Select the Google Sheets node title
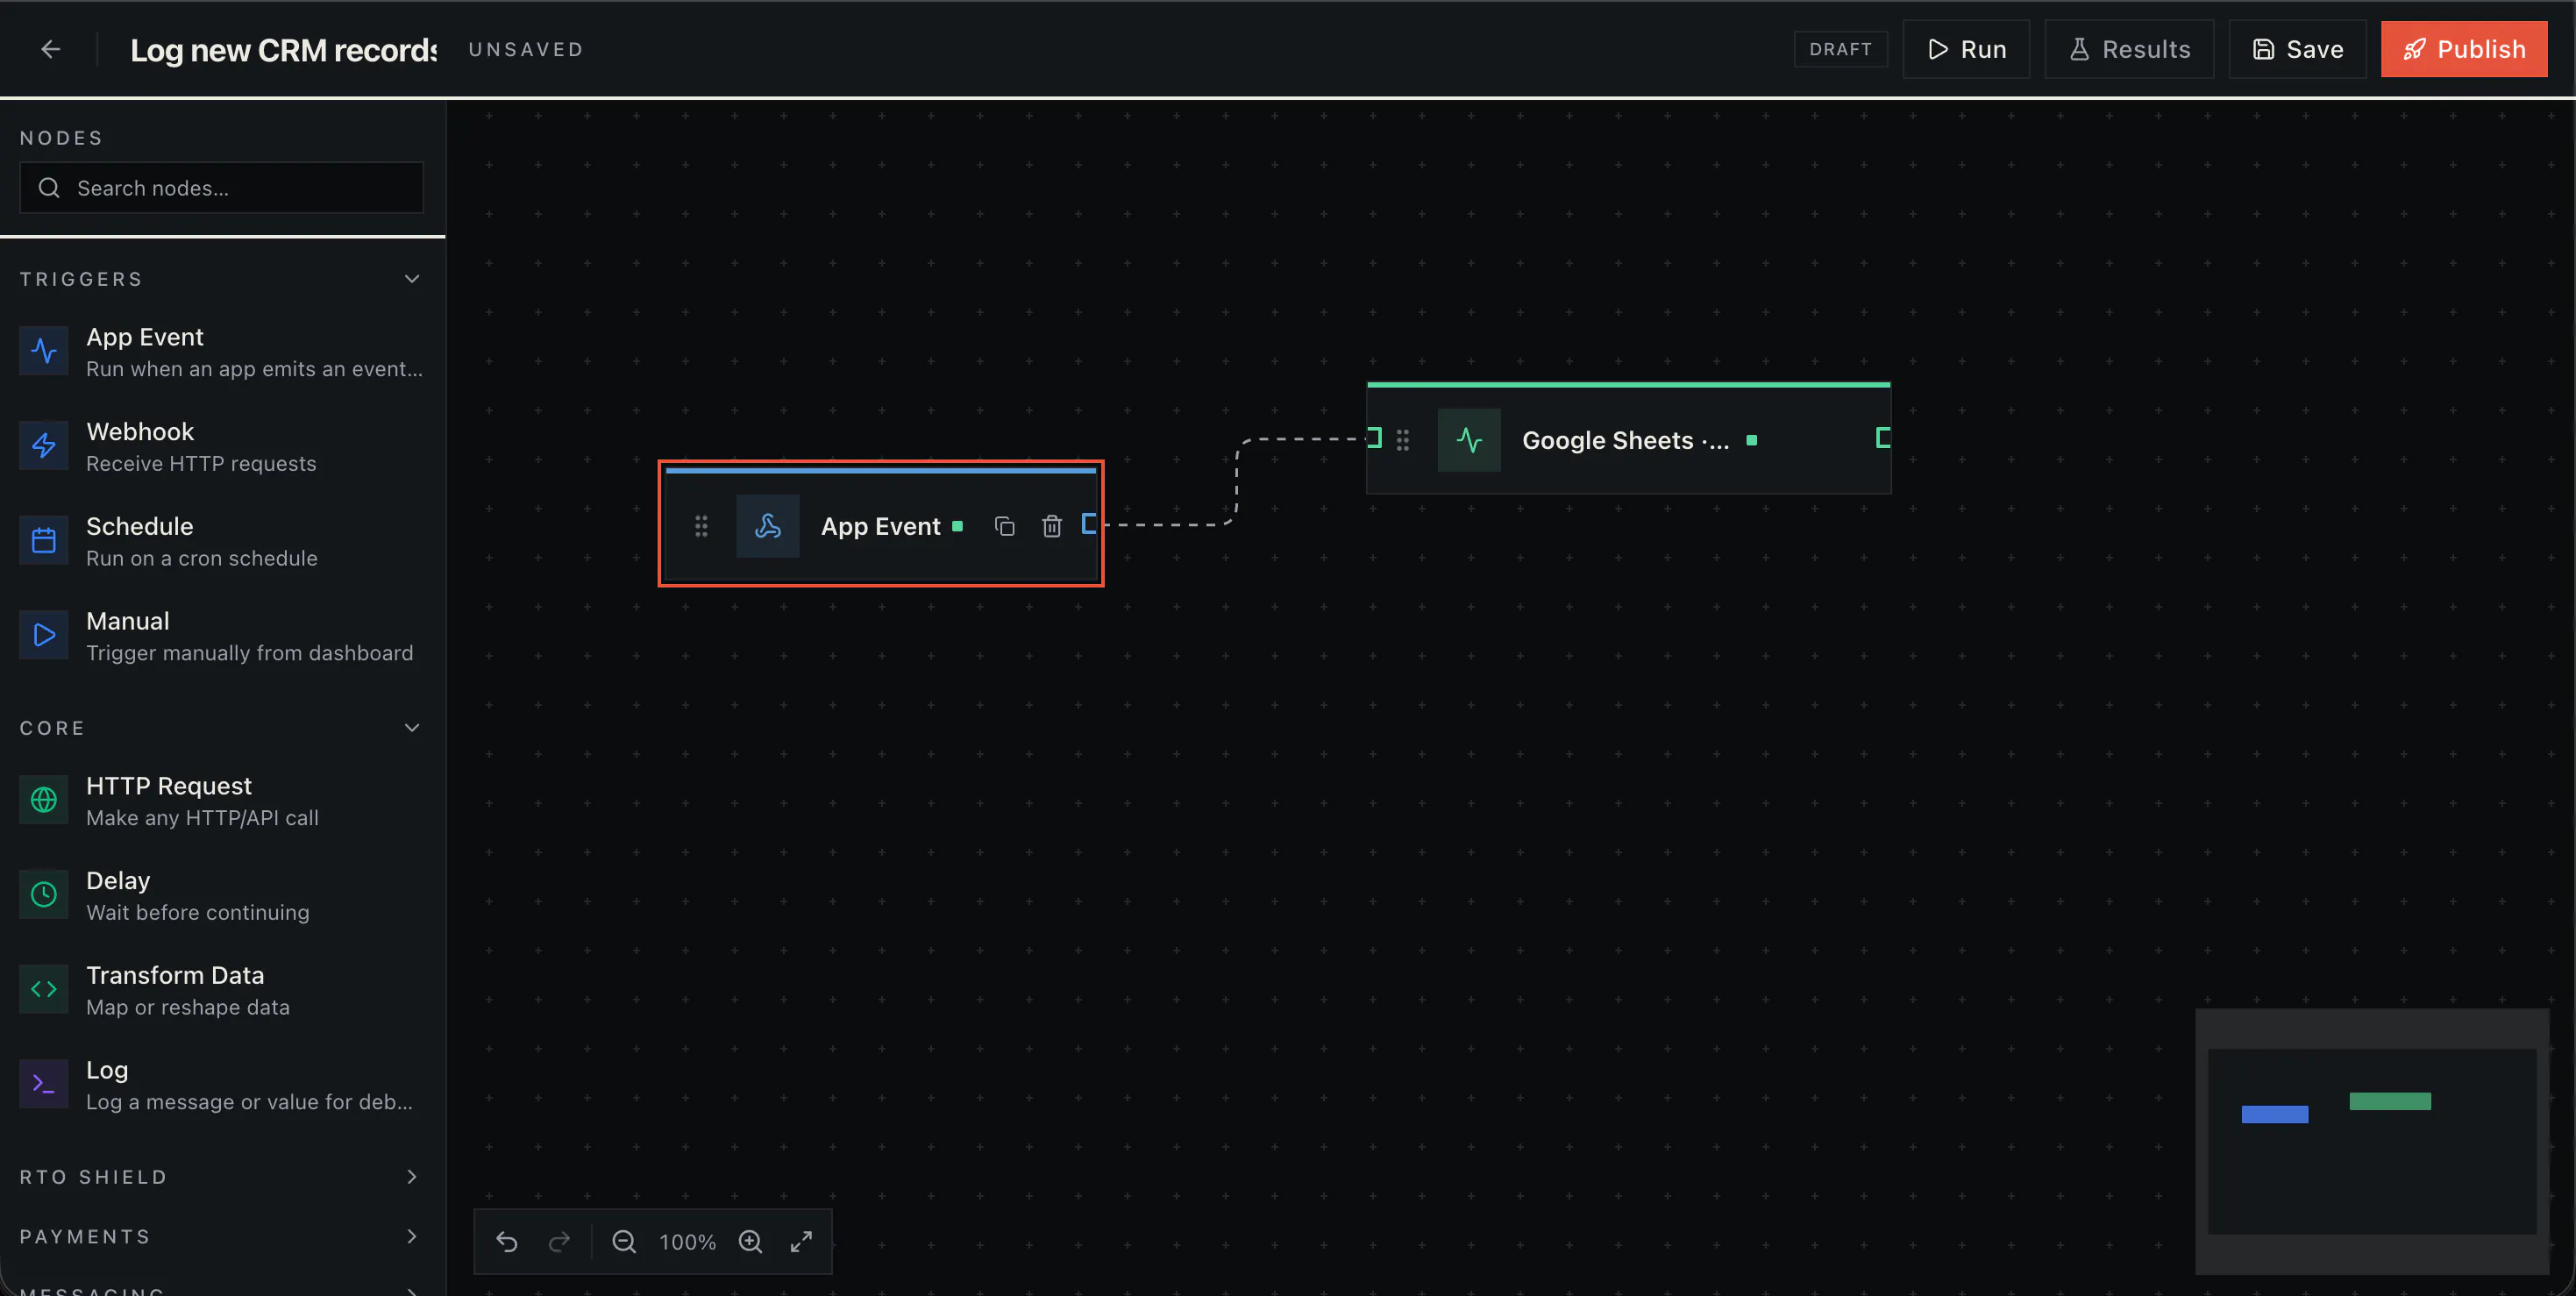Screen dimensions: 2576x1296 click(1625, 441)
